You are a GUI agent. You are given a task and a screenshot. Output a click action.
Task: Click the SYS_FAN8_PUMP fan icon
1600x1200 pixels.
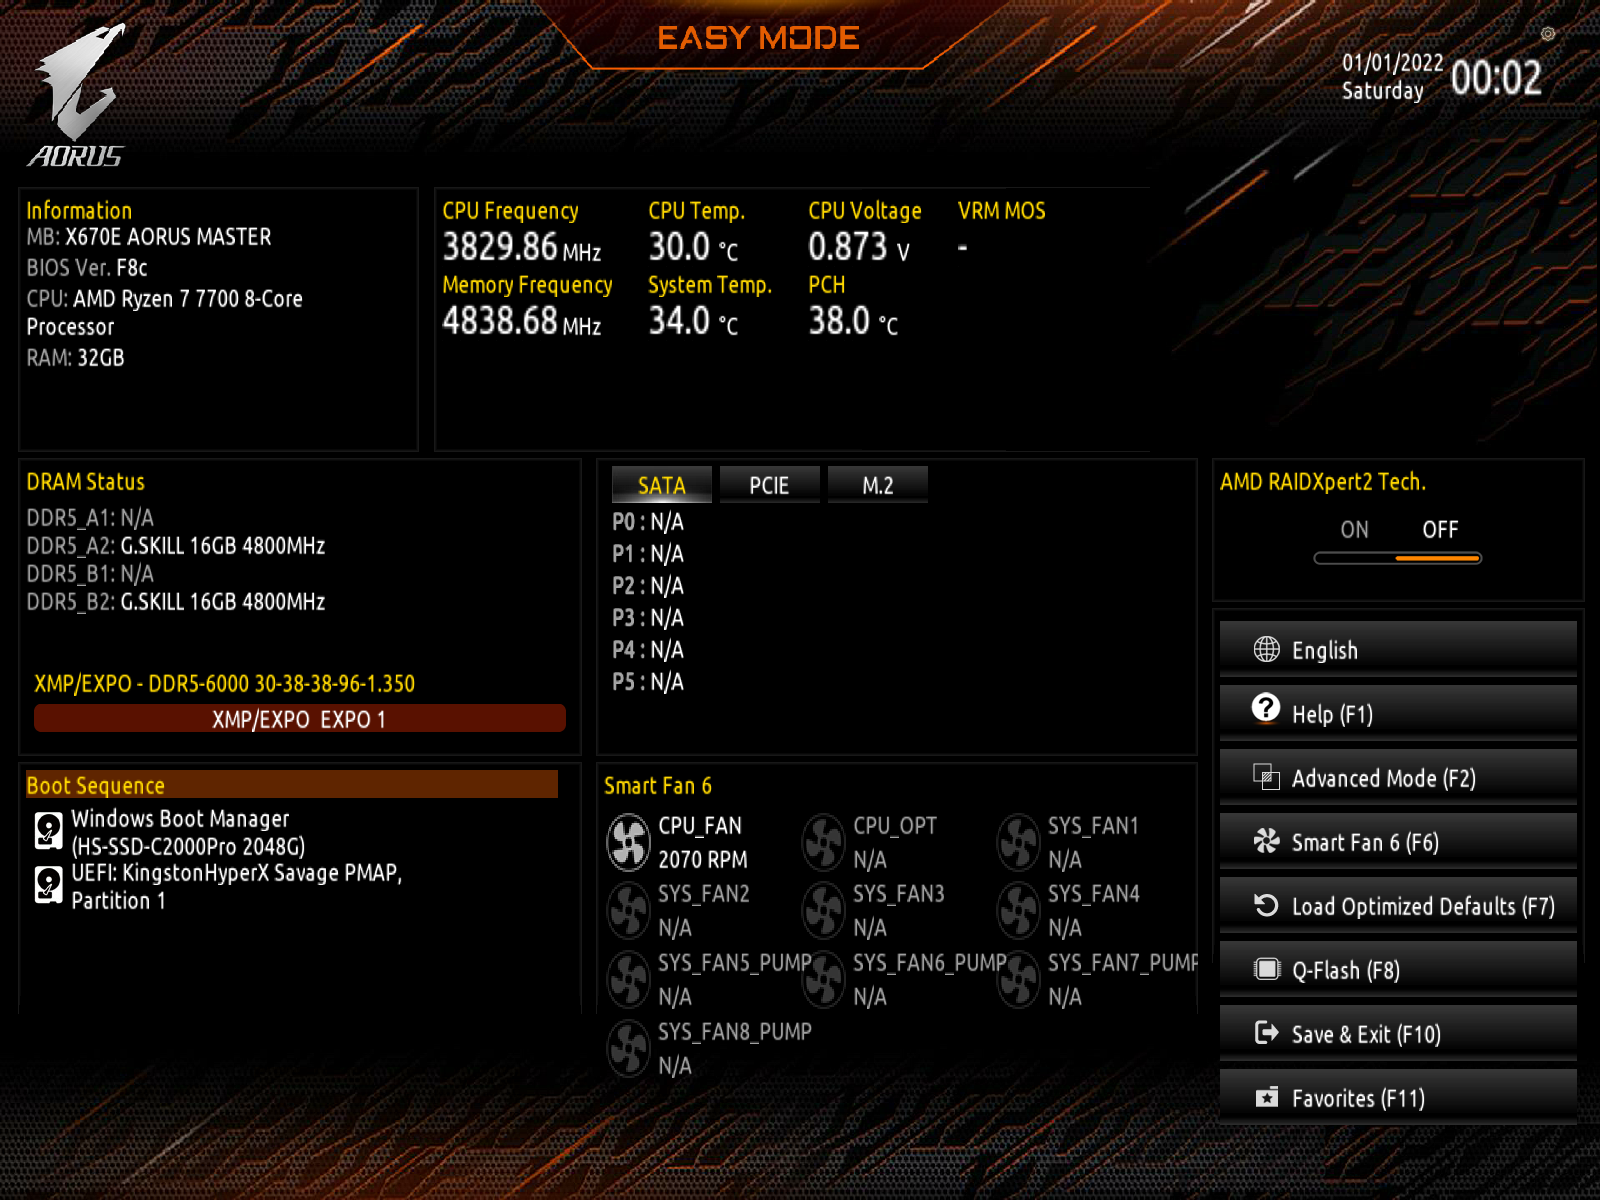[629, 1048]
